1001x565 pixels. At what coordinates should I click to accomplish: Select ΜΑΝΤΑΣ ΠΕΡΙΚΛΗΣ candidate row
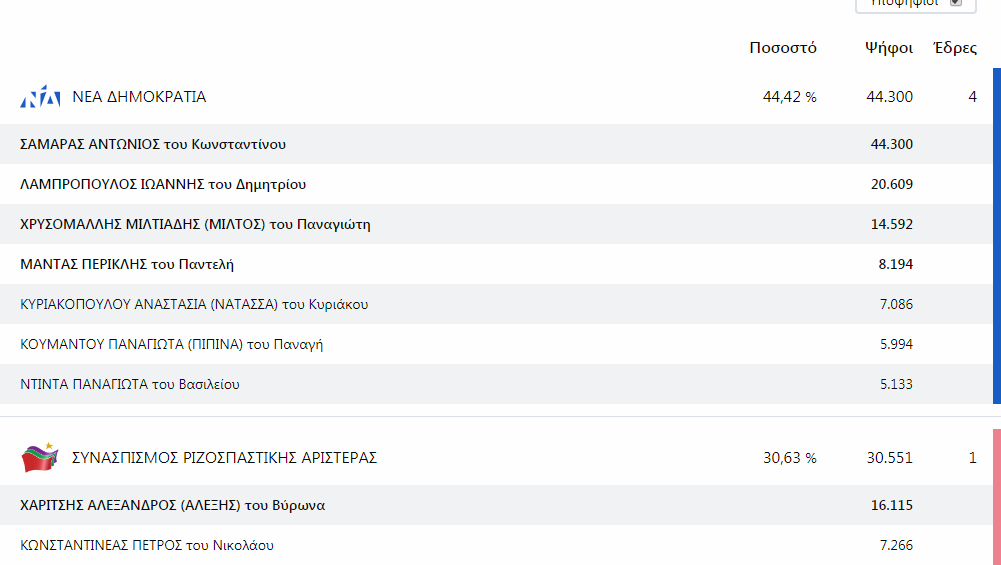(x=496, y=264)
